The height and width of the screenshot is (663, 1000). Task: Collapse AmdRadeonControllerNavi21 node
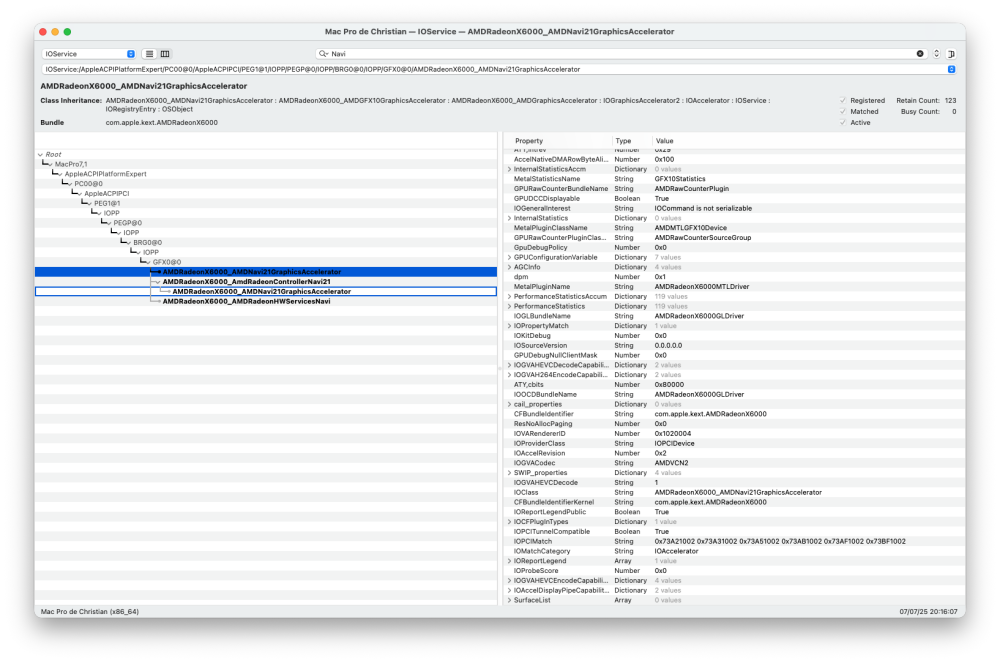click(x=158, y=282)
